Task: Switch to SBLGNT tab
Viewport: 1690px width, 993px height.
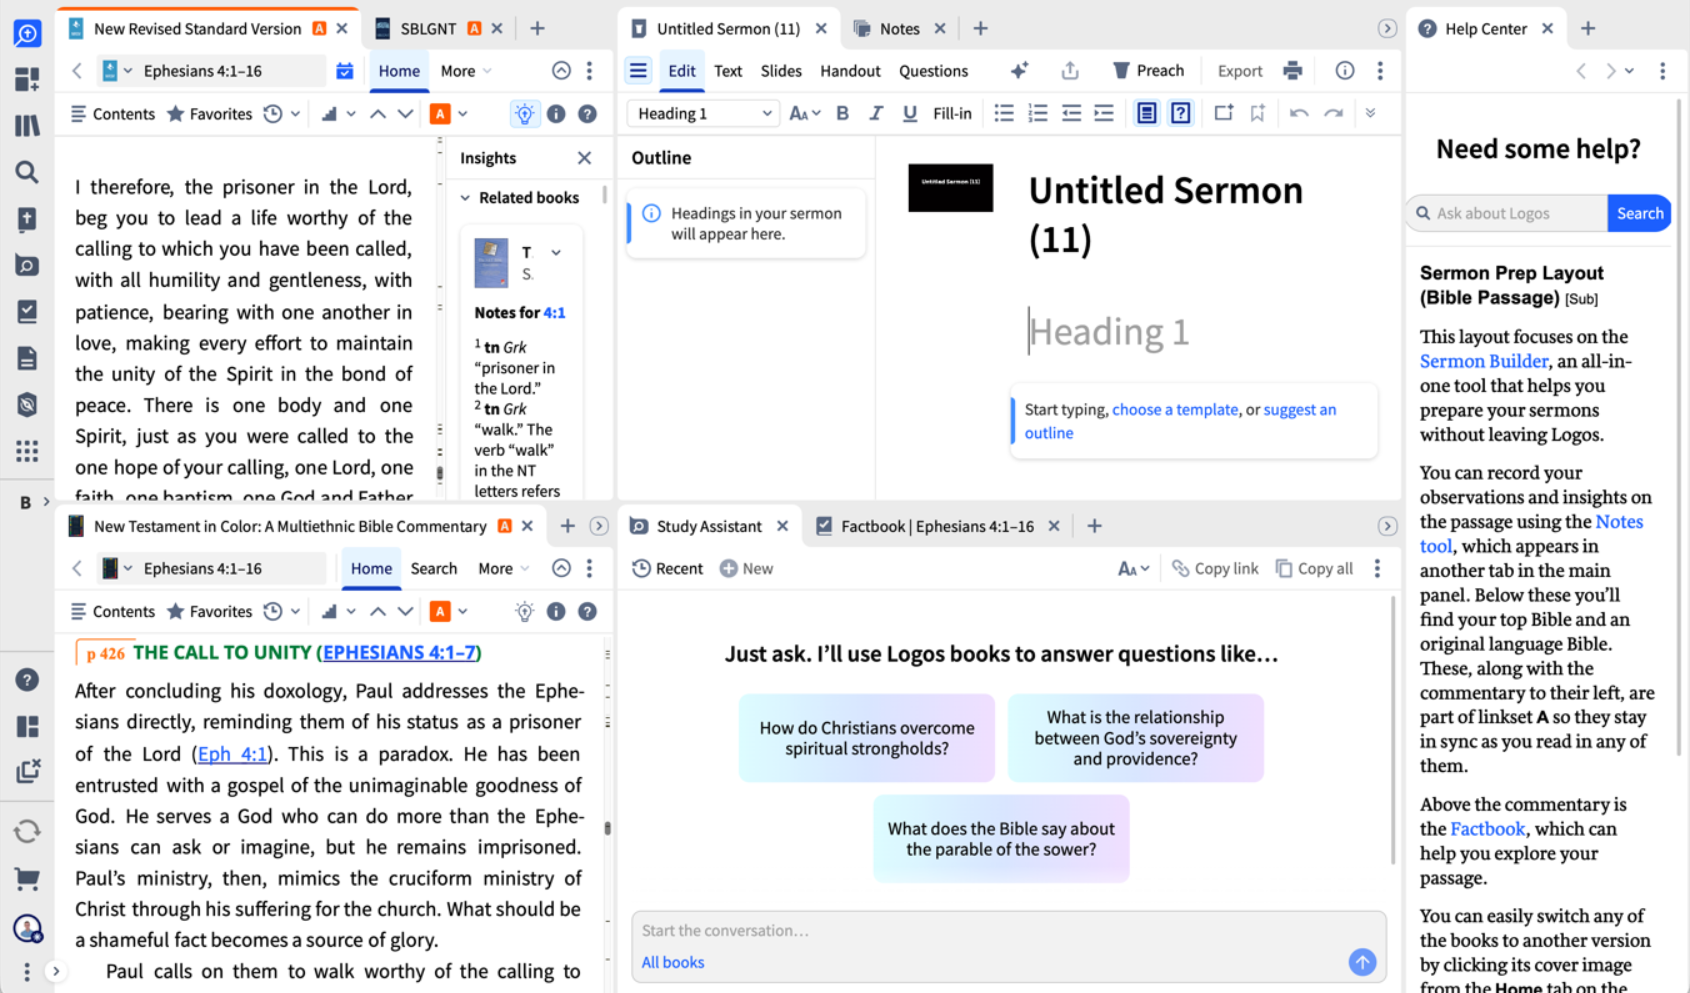Action: pyautogui.click(x=428, y=29)
